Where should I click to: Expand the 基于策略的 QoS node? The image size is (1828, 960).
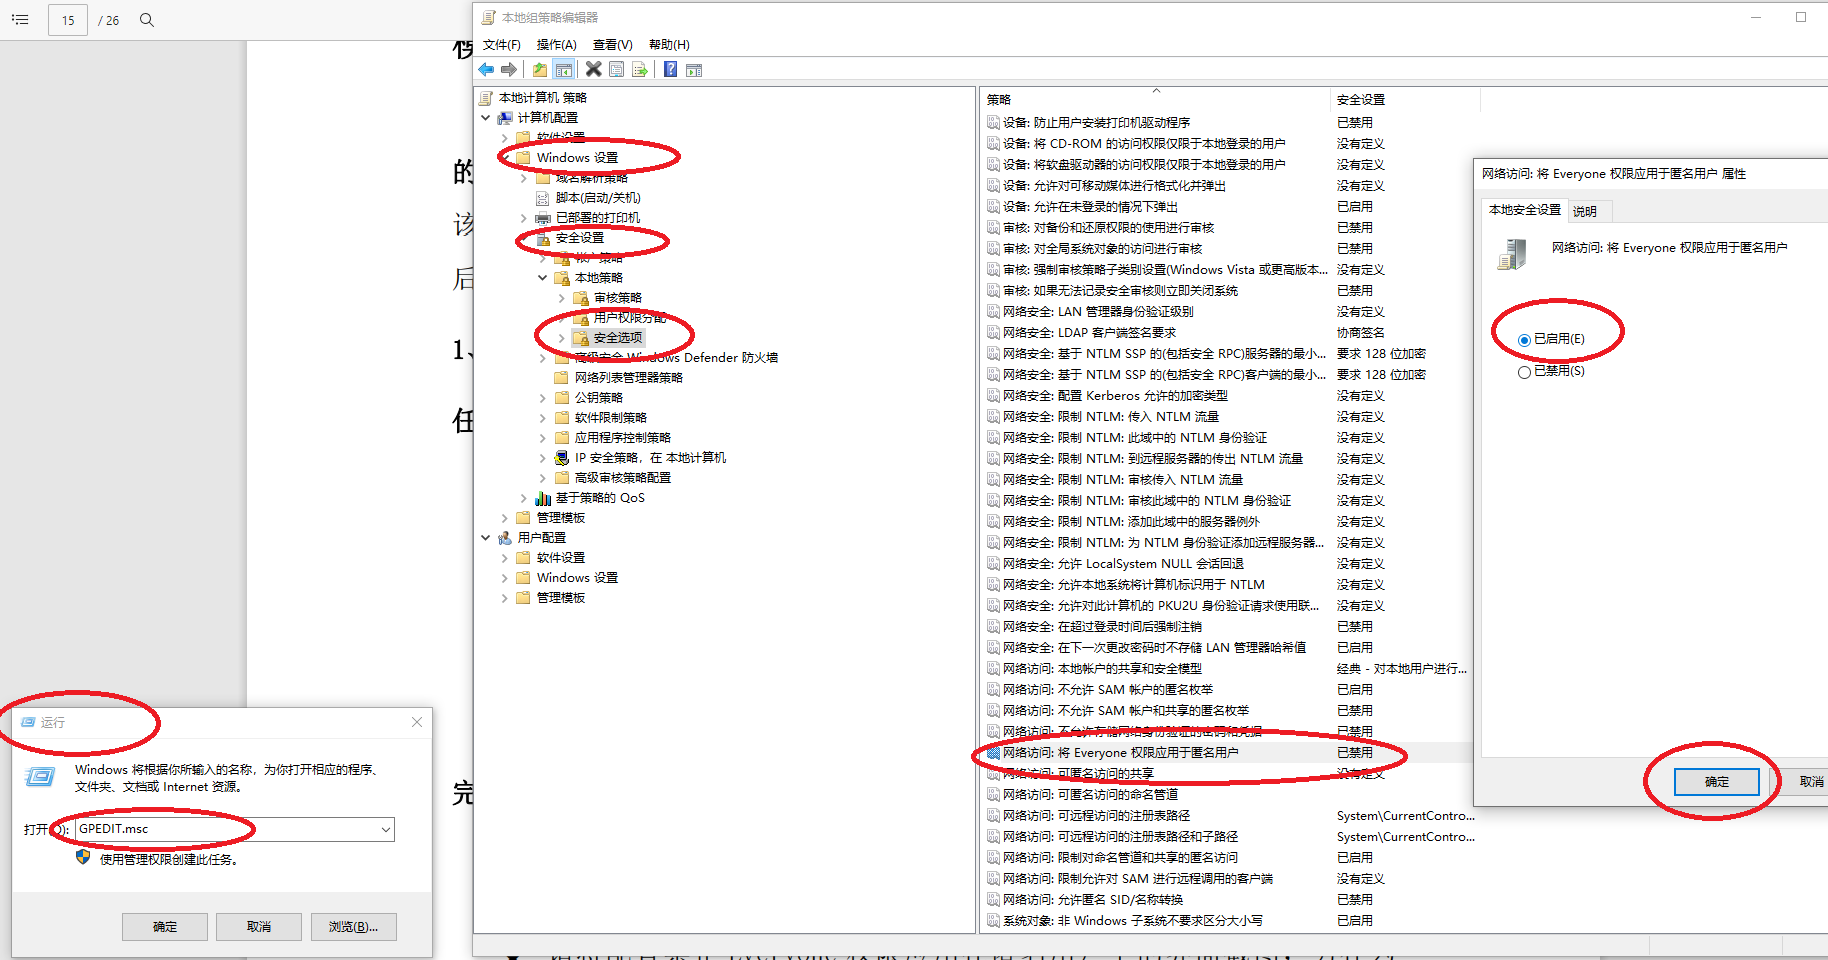pyautogui.click(x=524, y=498)
